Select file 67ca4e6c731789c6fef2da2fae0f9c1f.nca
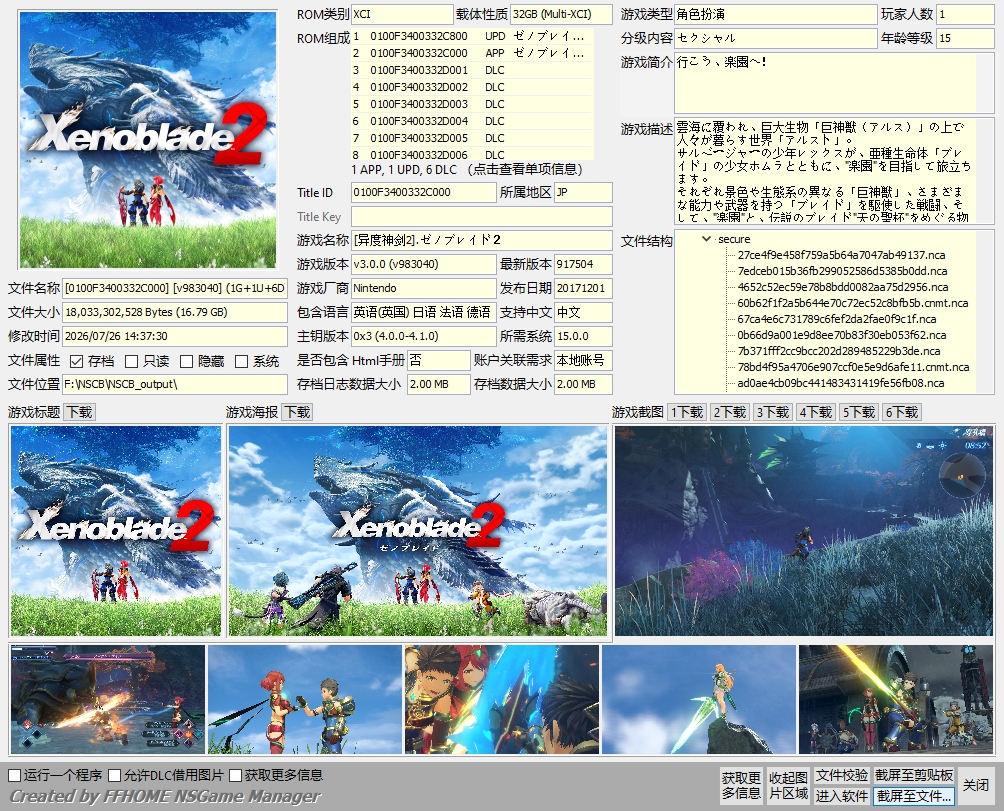The width and height of the screenshot is (1004, 811). coord(837,319)
